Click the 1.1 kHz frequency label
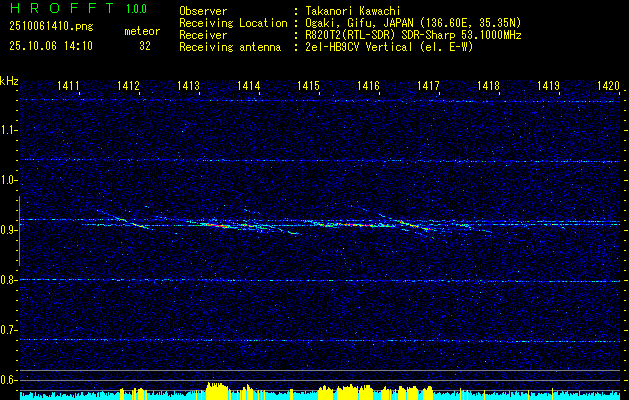The image size is (629, 400). tap(9, 130)
